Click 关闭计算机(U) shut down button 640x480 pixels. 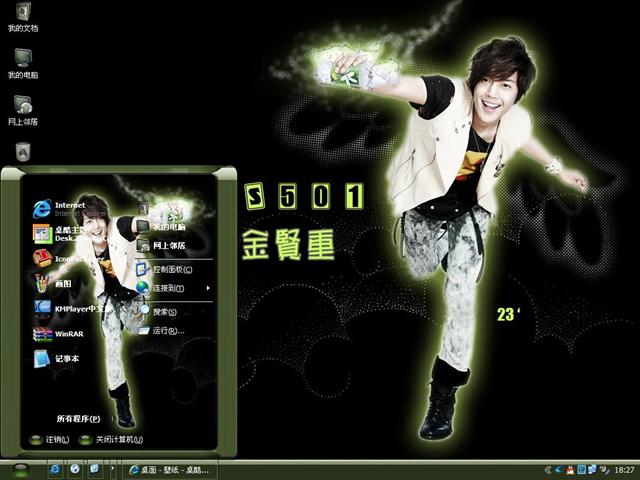click(111, 440)
